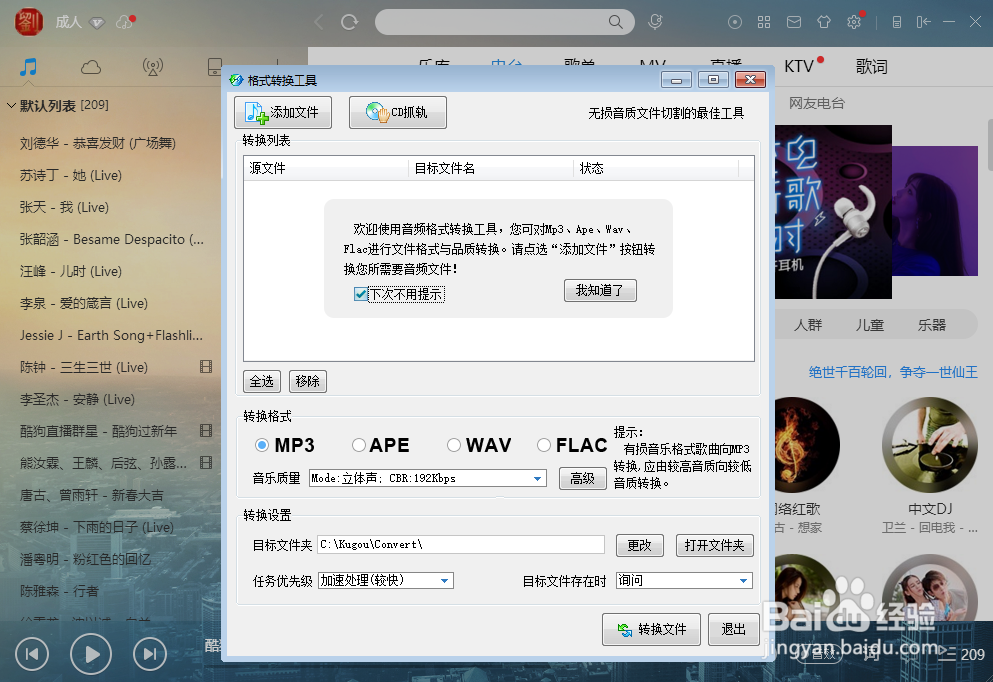The height and width of the screenshot is (682, 993).
Task: Click the Play button
Action: 91,654
